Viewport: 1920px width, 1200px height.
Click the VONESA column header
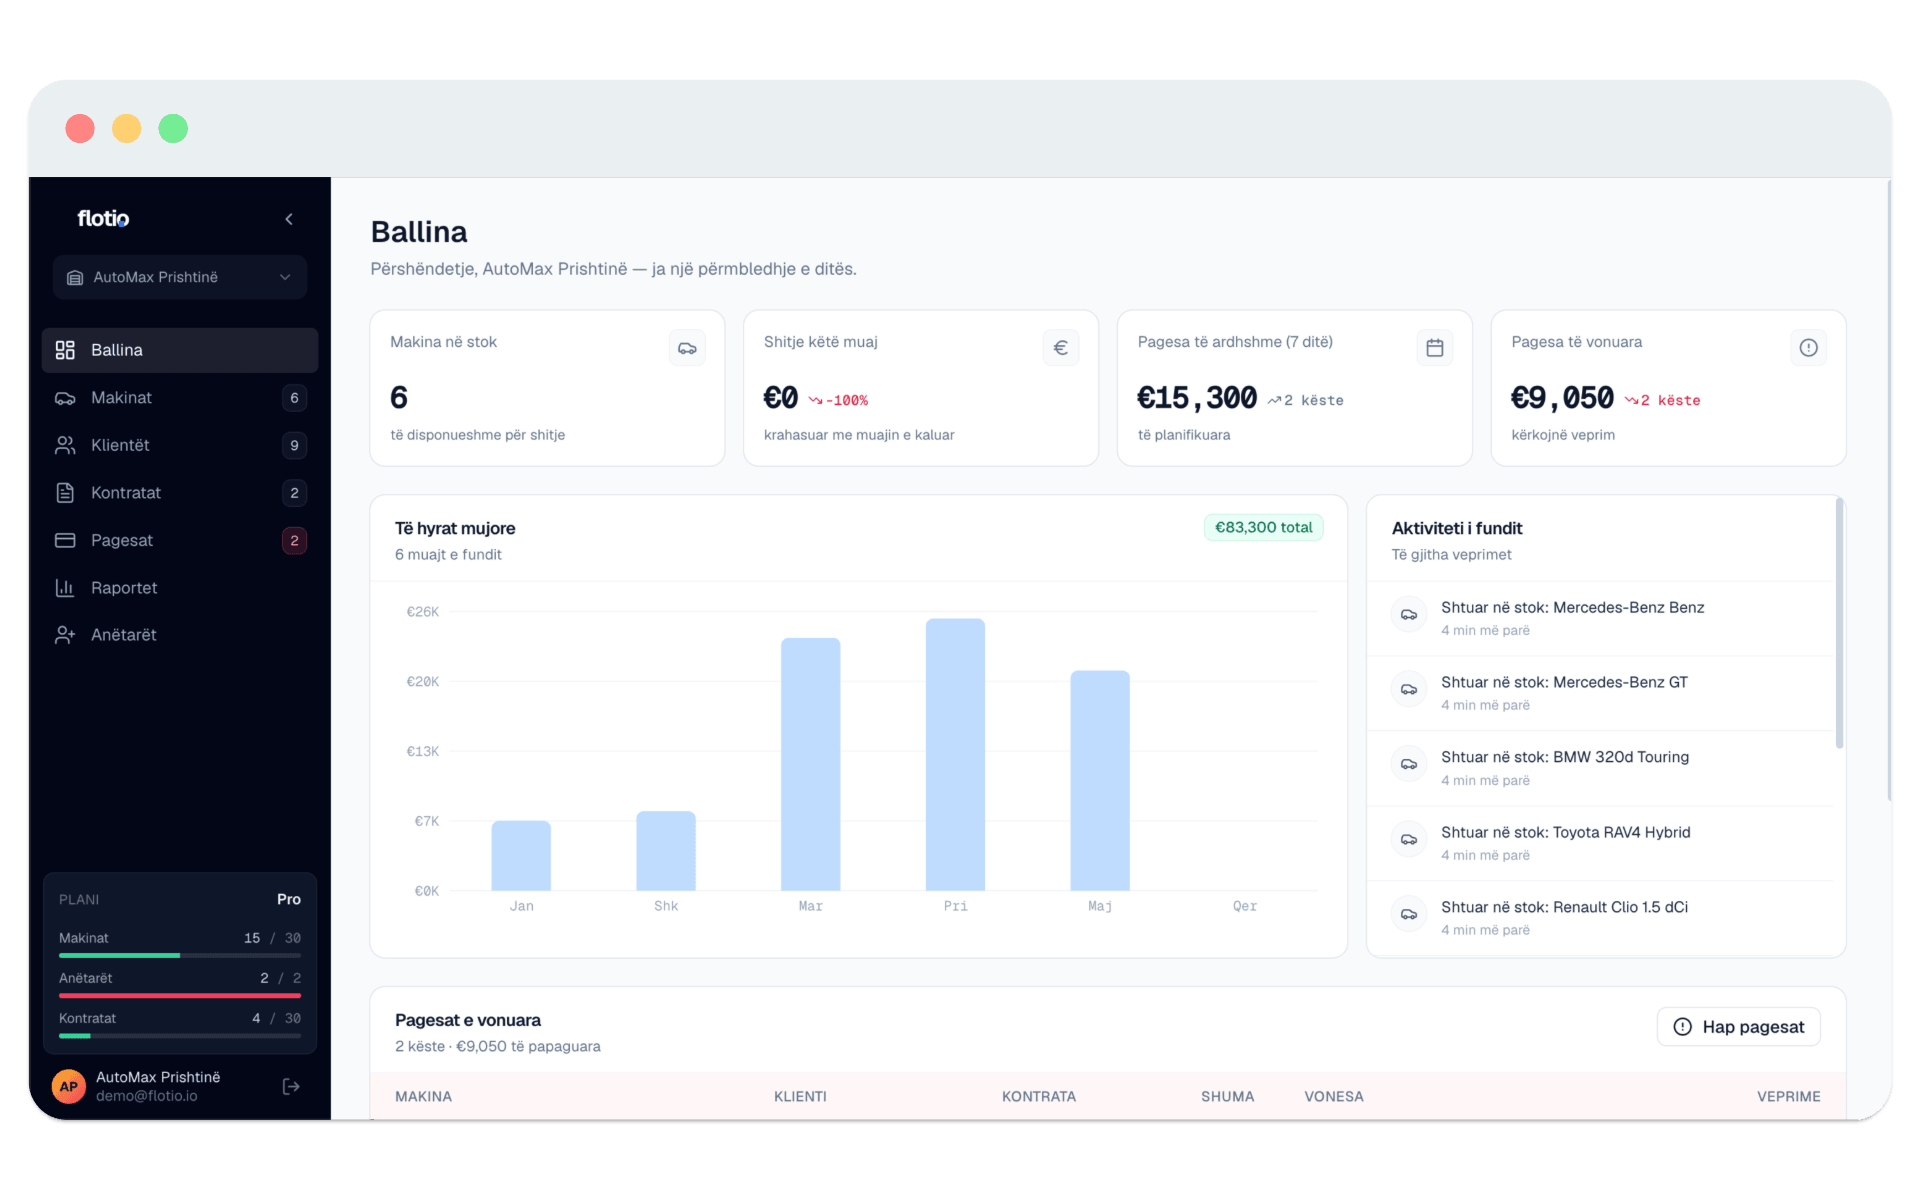[1334, 1097]
